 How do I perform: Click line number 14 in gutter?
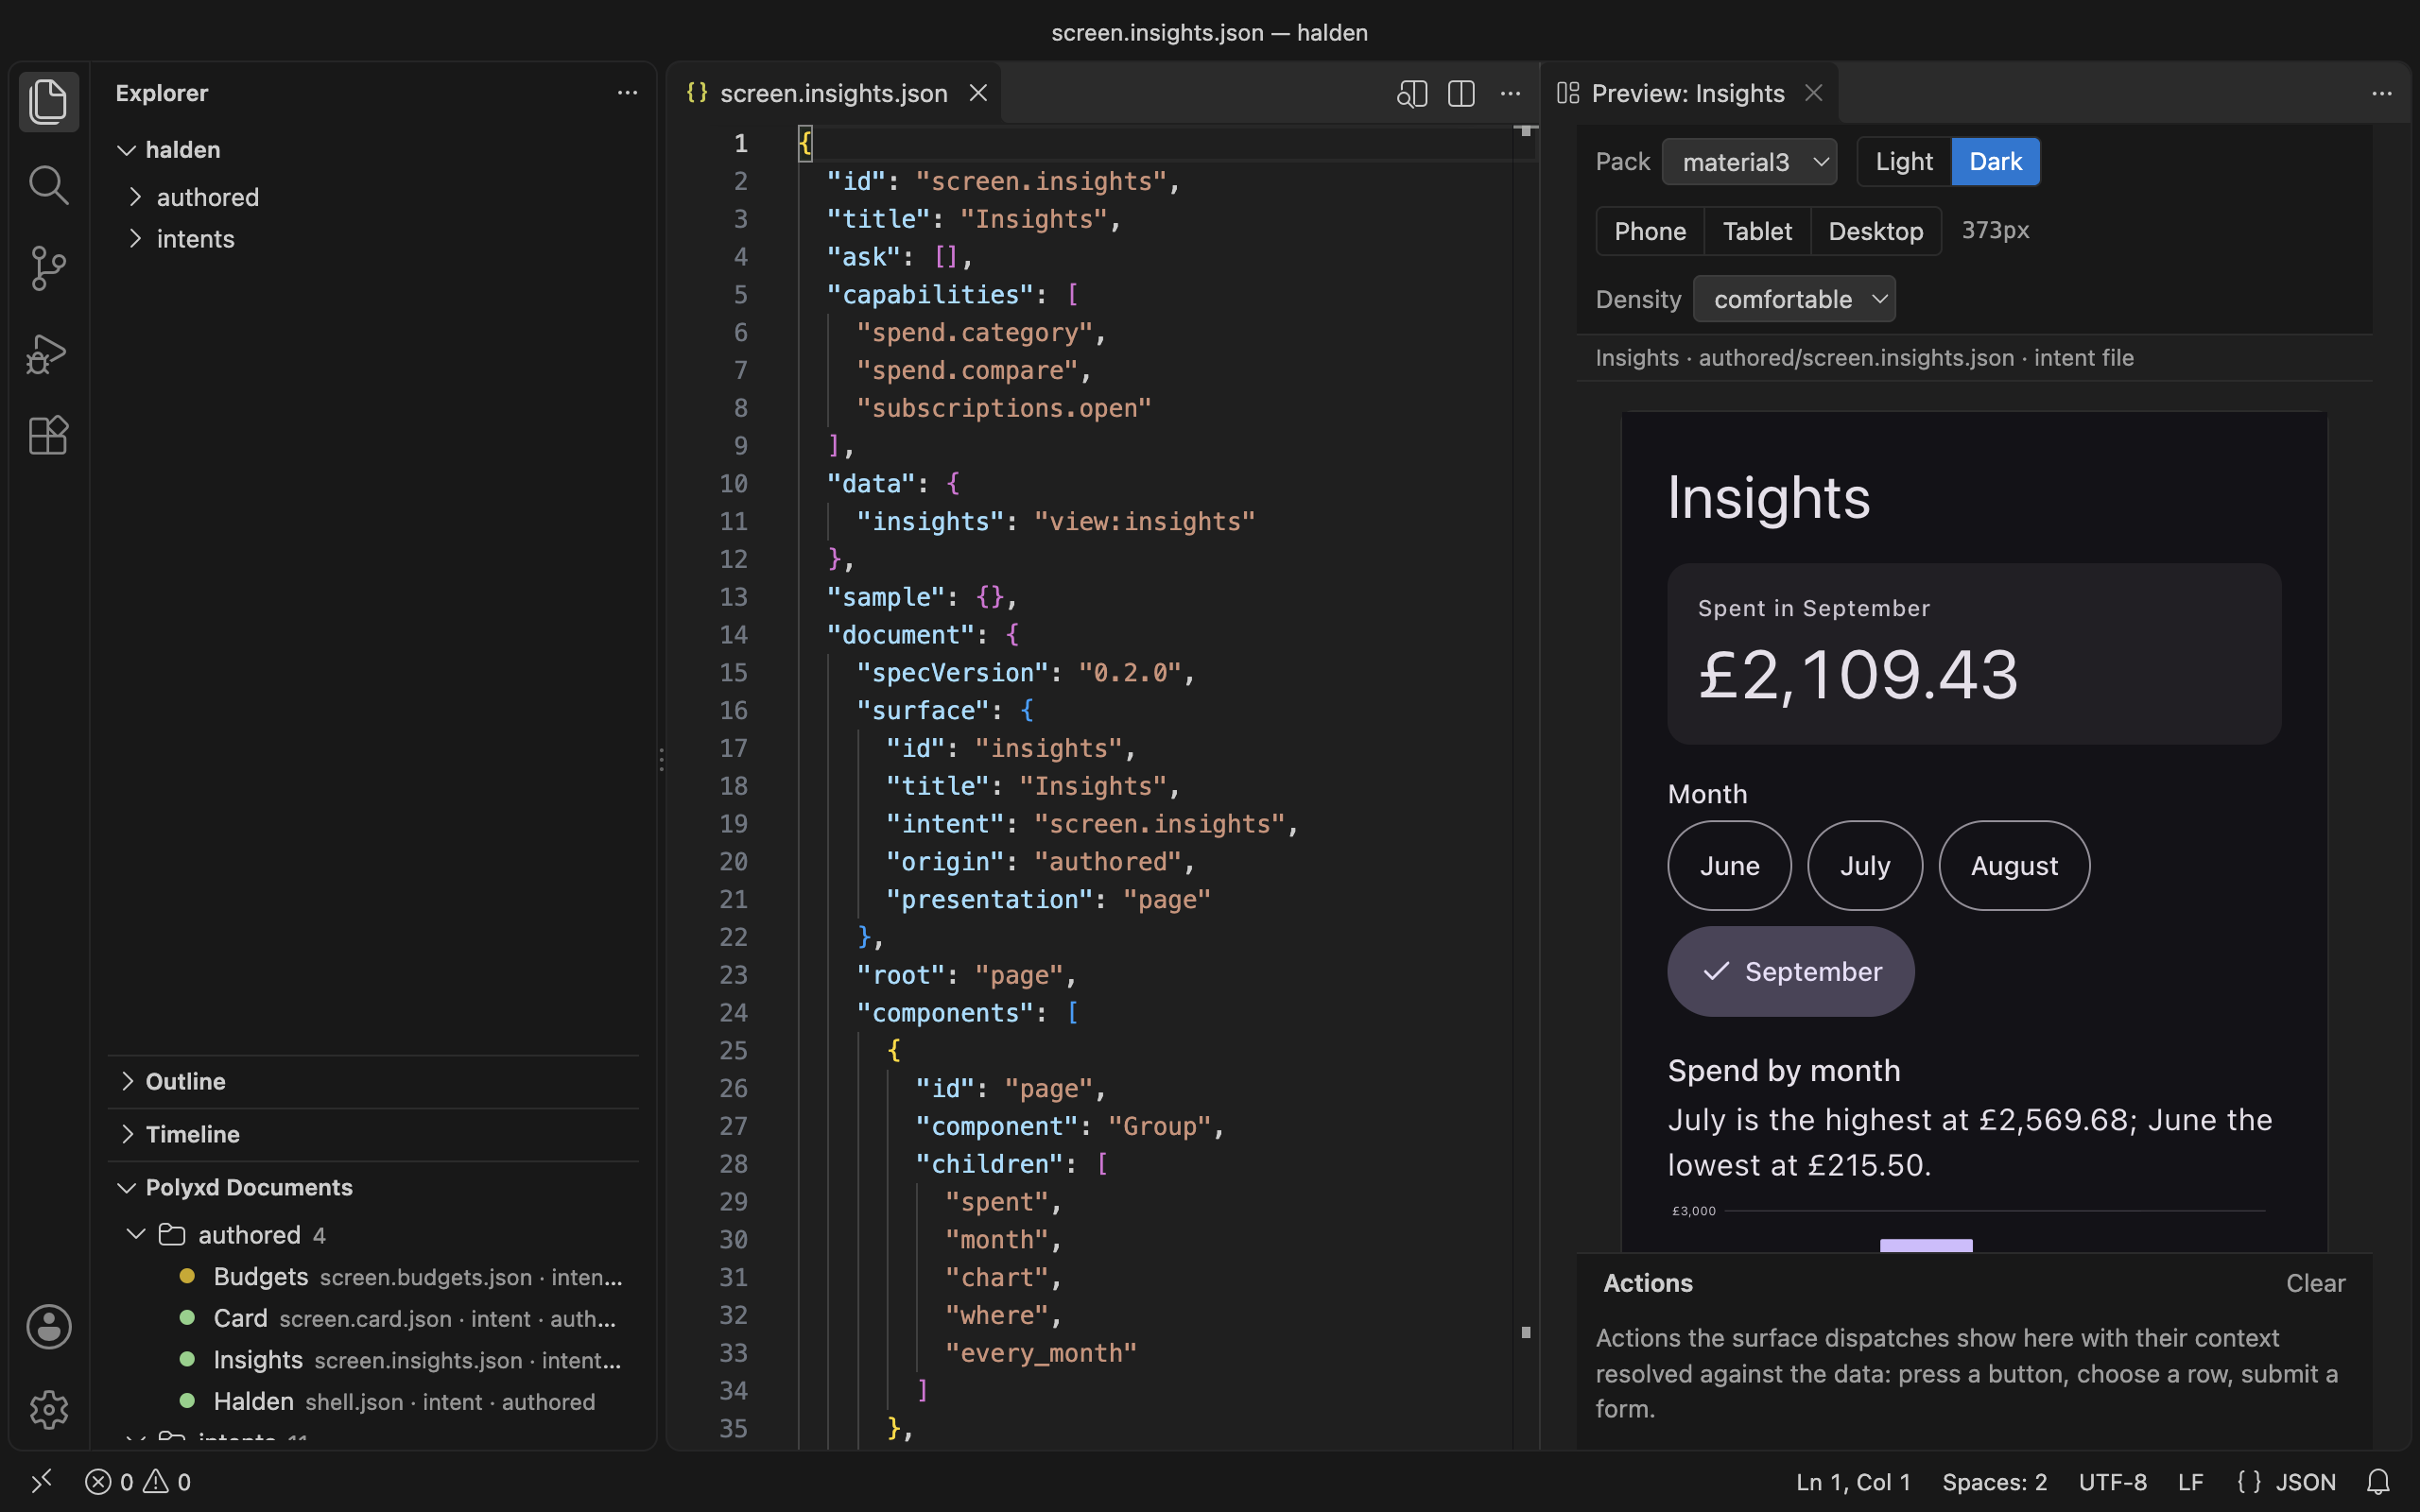click(733, 635)
